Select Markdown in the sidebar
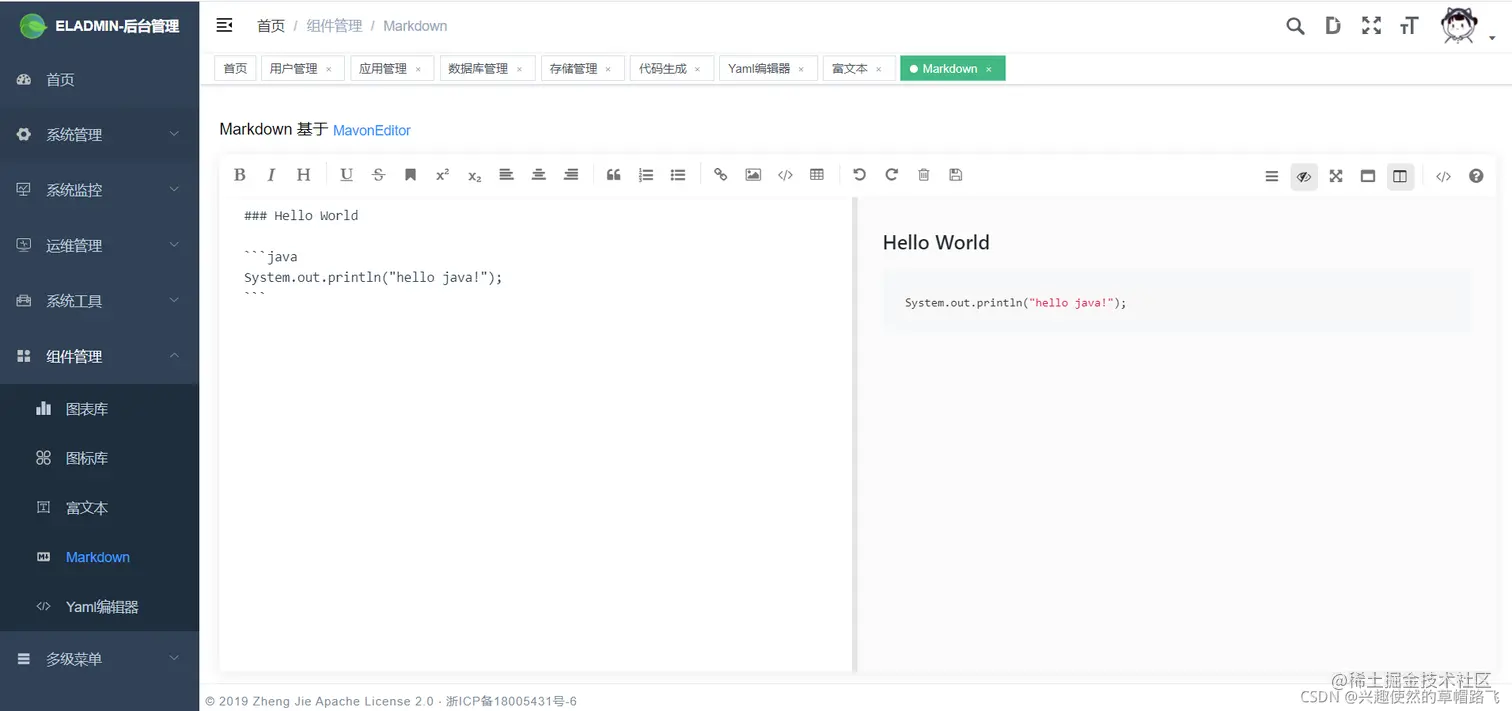This screenshot has height=711, width=1512. click(x=99, y=557)
